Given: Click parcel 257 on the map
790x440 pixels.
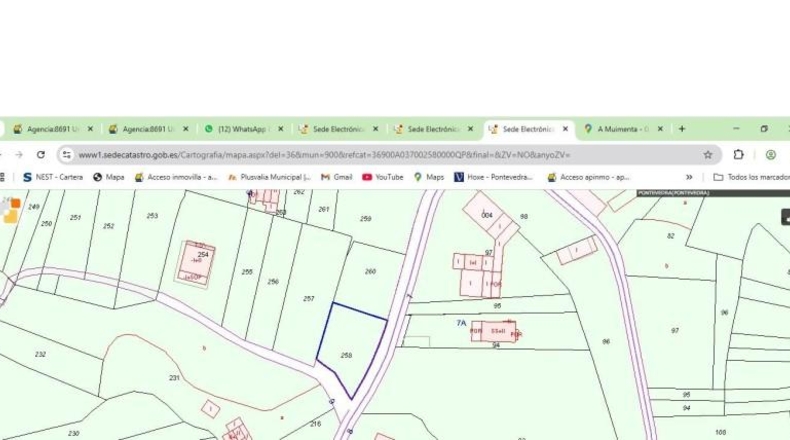Looking at the screenshot, I should (x=309, y=298).
